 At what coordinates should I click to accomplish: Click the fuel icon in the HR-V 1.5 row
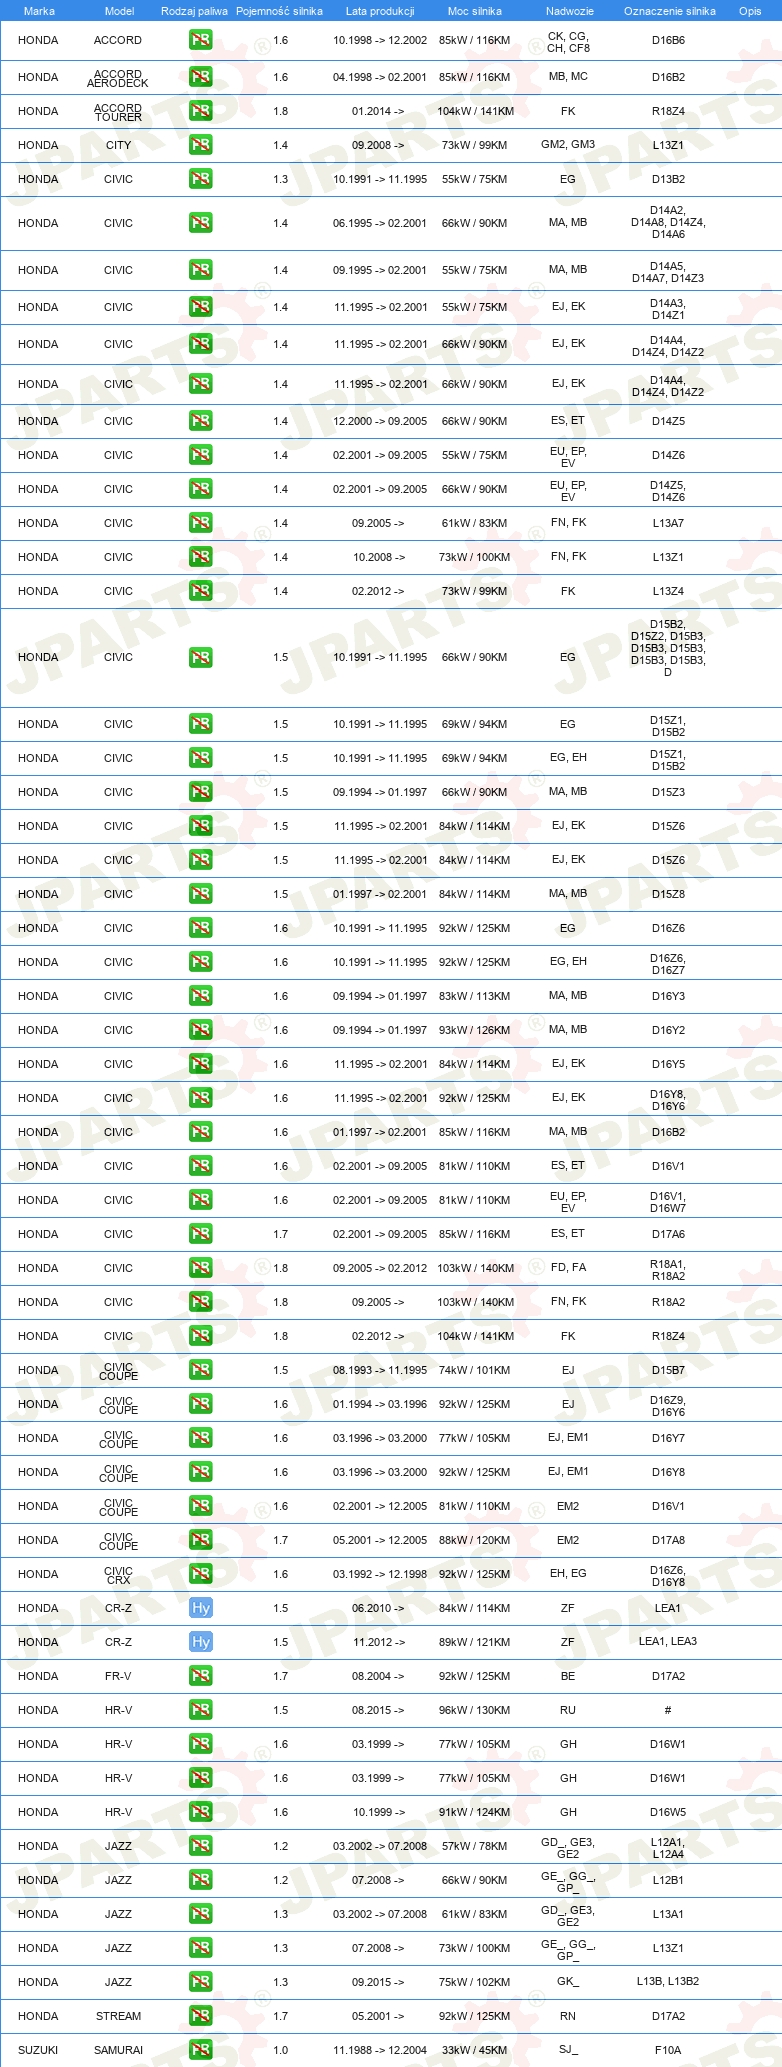(200, 1710)
